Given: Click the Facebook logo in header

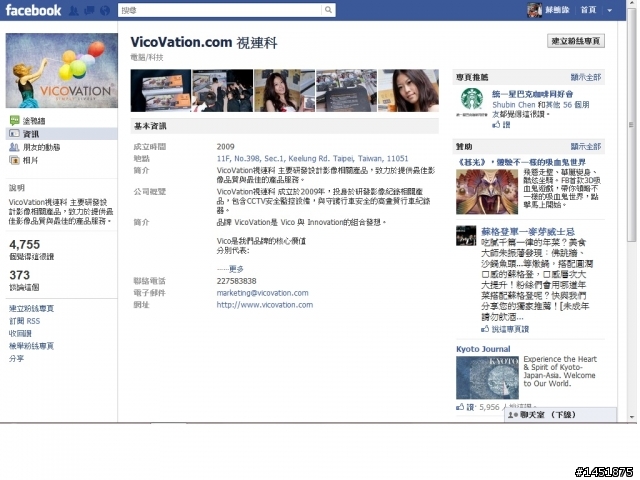Looking at the screenshot, I should pos(33,10).
